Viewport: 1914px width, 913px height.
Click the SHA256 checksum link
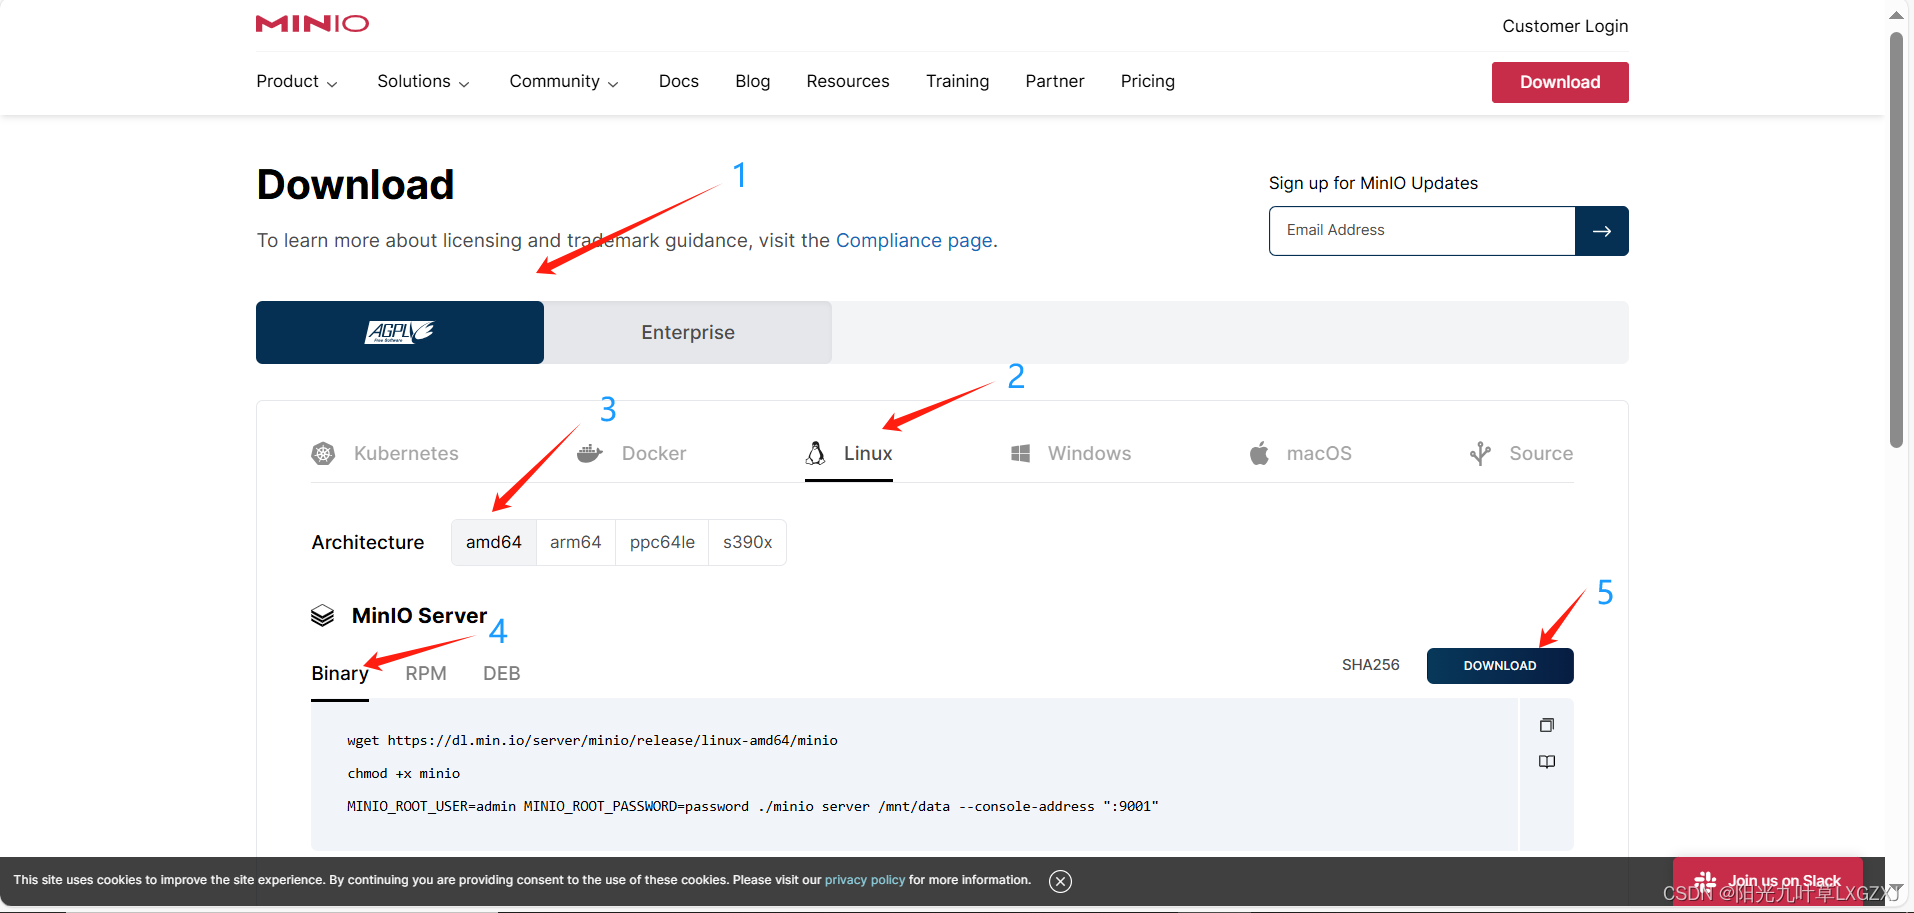1371,665
